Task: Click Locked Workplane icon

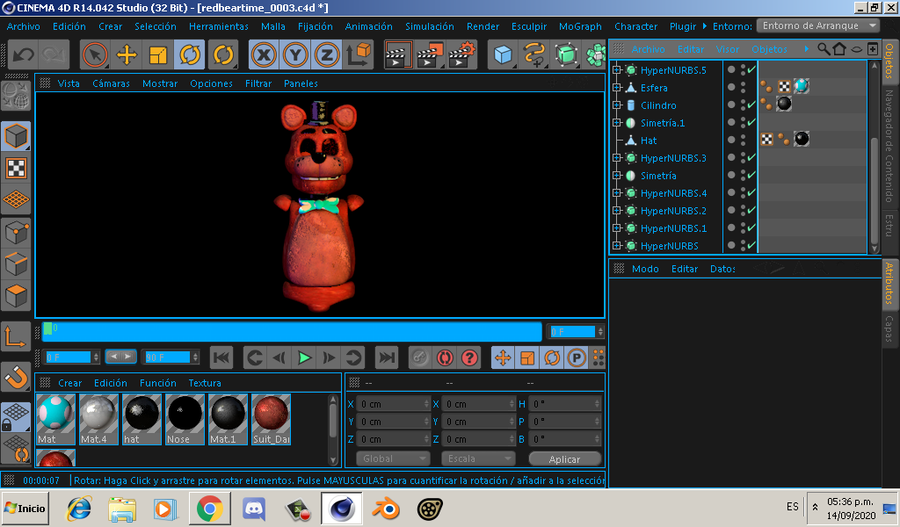Action: click(16, 416)
